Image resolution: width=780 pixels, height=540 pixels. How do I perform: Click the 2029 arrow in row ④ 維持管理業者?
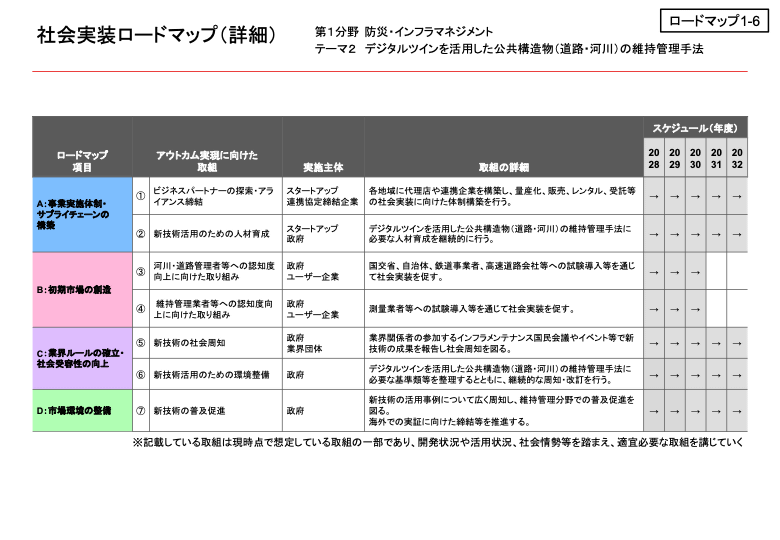coord(674,309)
